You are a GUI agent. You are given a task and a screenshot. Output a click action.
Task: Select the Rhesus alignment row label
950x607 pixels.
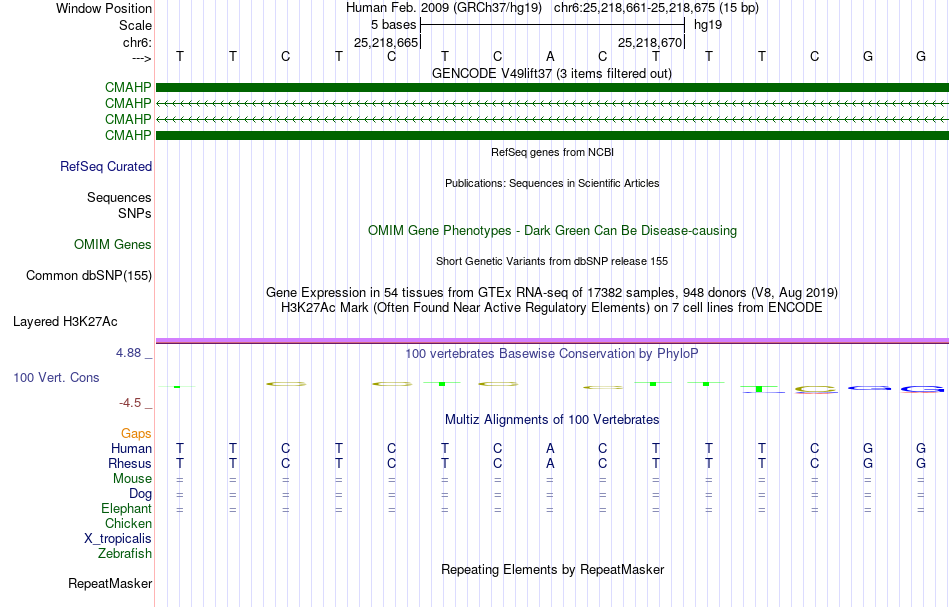coord(130,463)
